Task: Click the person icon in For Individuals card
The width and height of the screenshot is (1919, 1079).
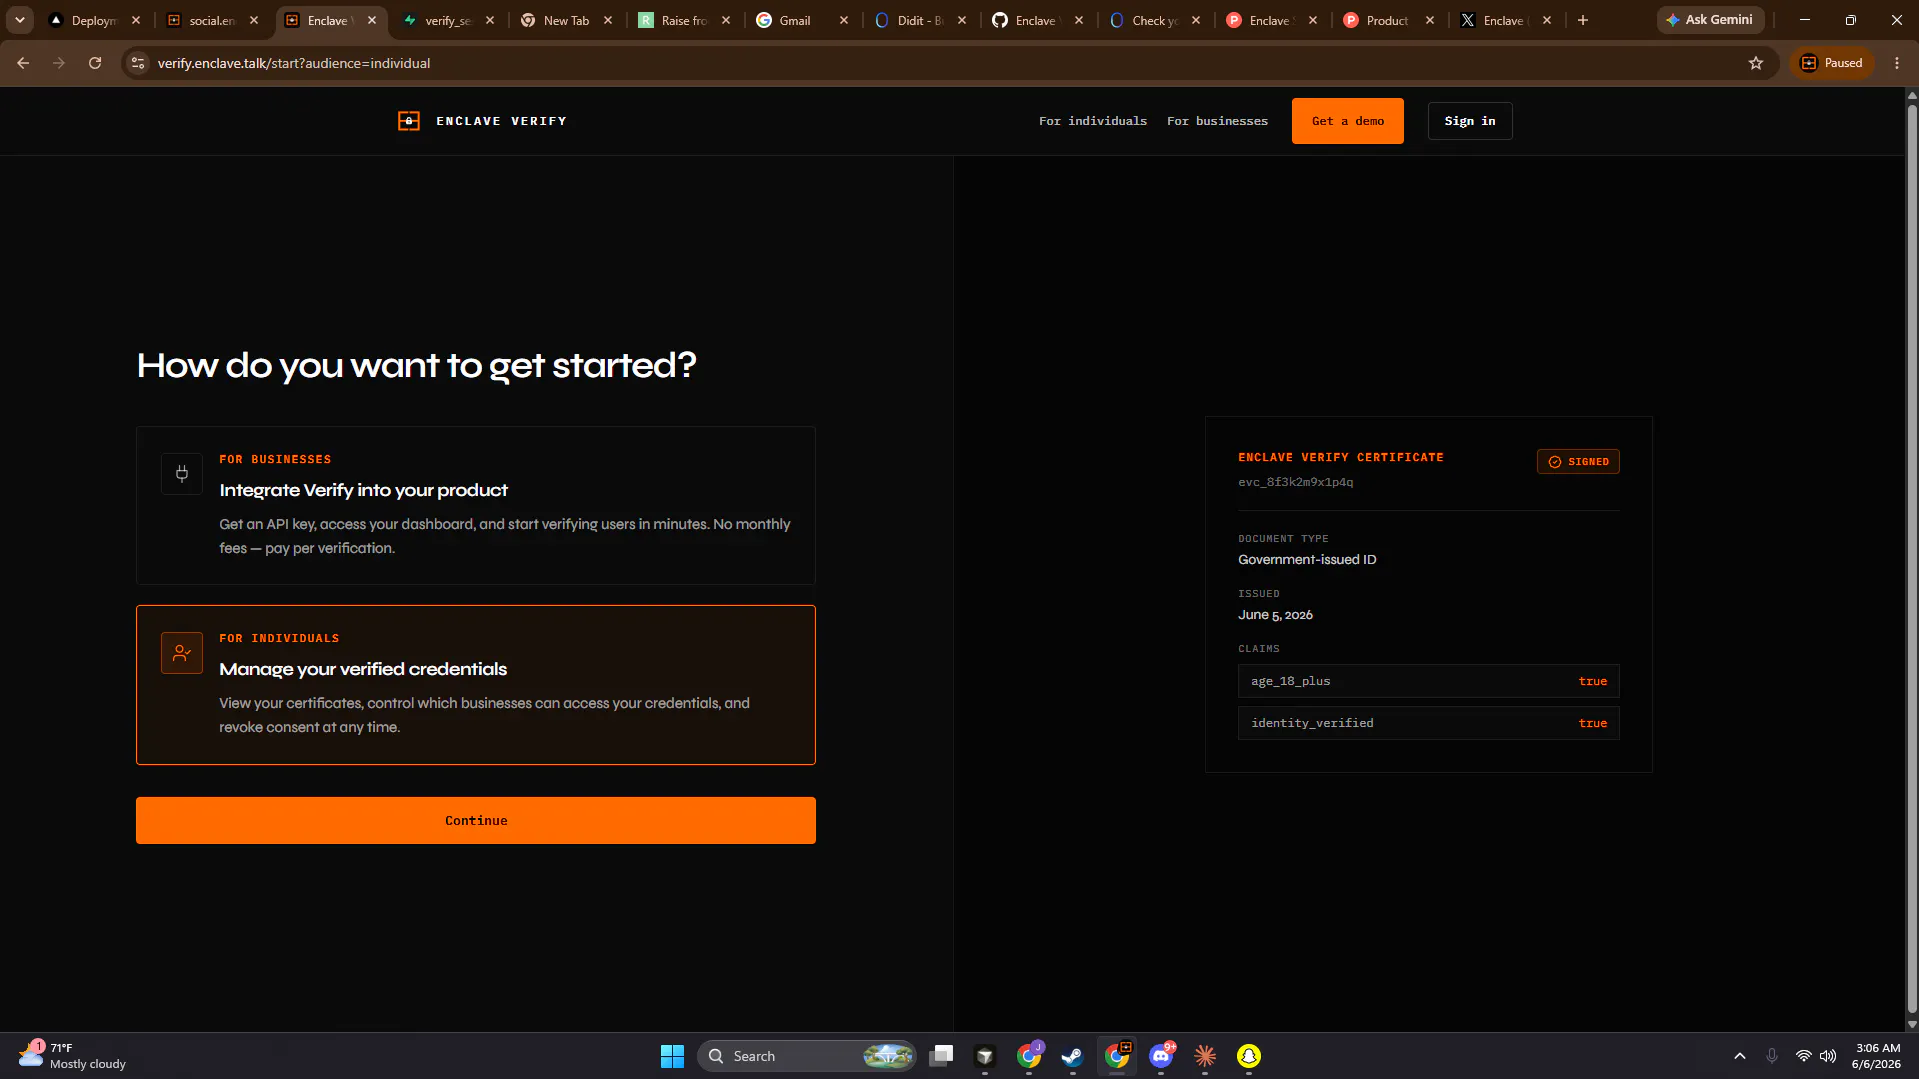Action: pos(182,653)
